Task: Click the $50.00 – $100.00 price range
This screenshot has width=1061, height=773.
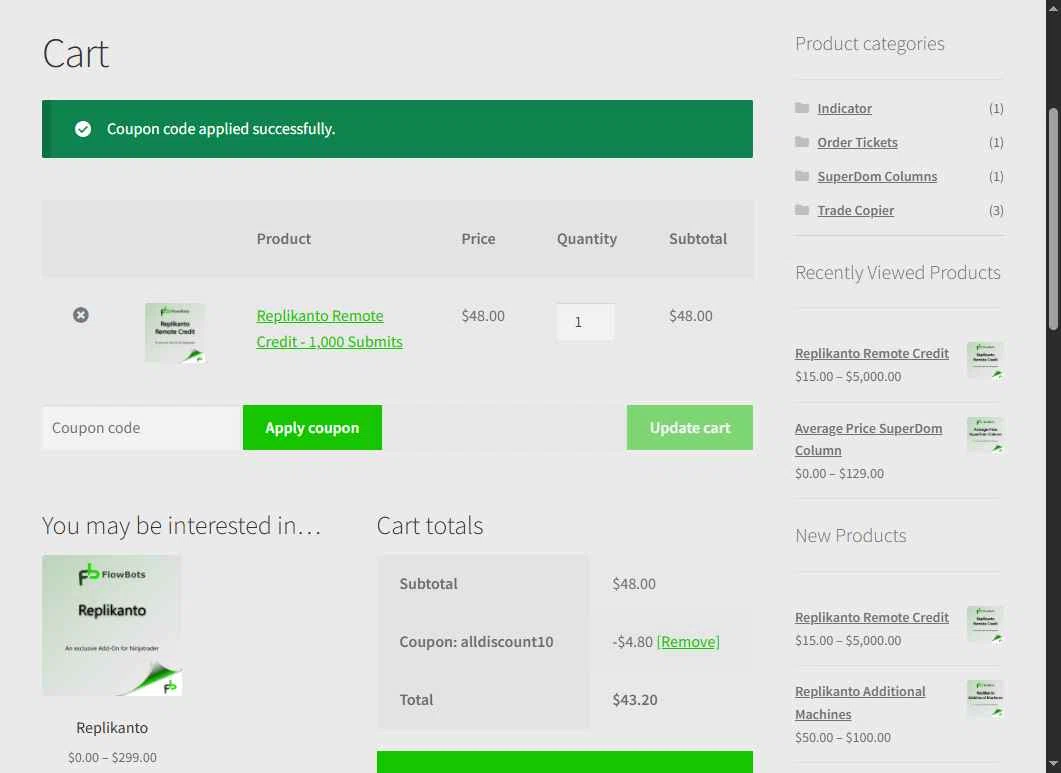Action: [x=842, y=738]
